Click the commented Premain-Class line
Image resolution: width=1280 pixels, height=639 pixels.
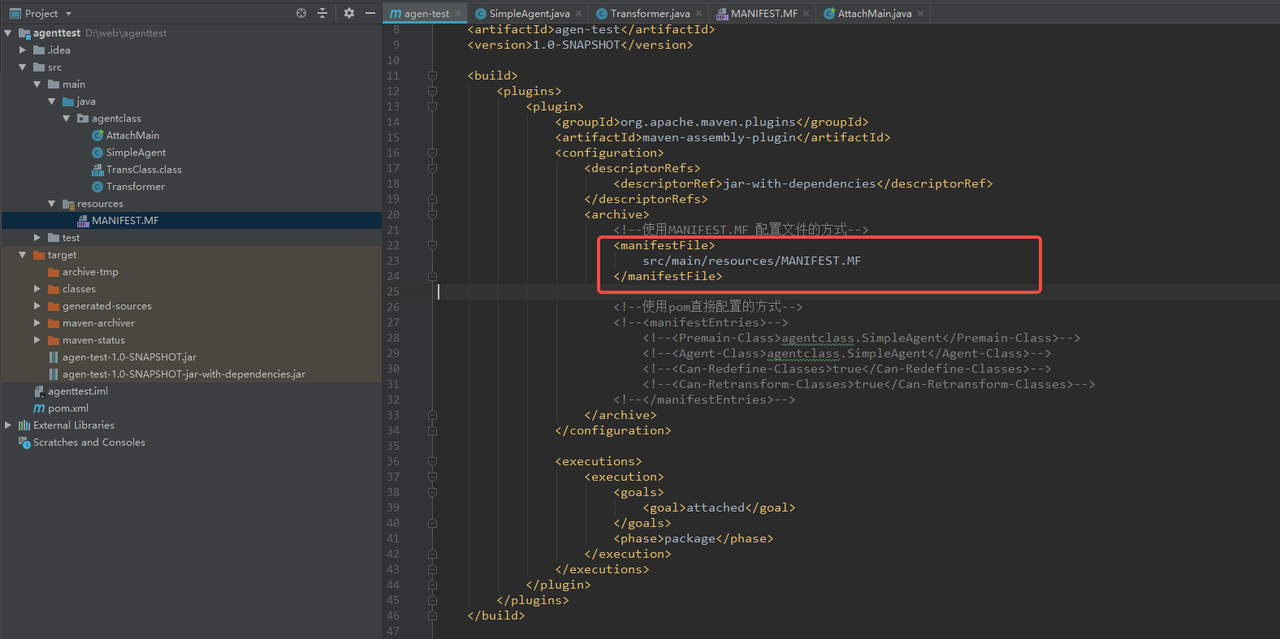tap(862, 338)
